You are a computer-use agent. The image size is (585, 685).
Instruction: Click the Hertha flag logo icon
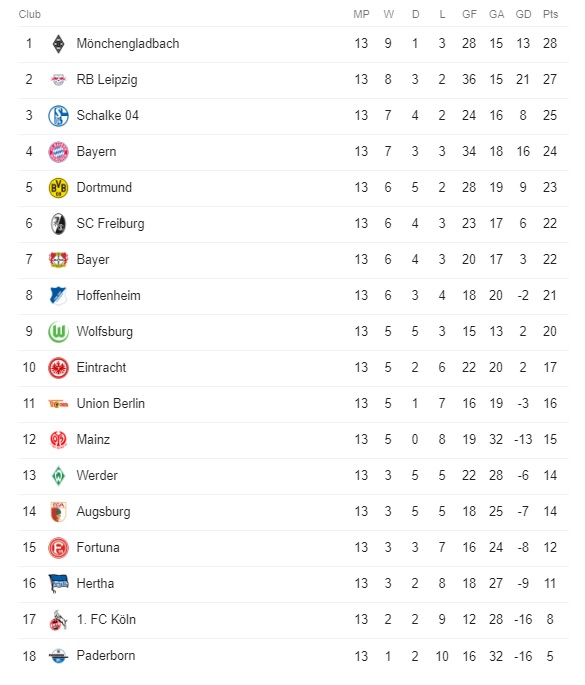pos(58,584)
